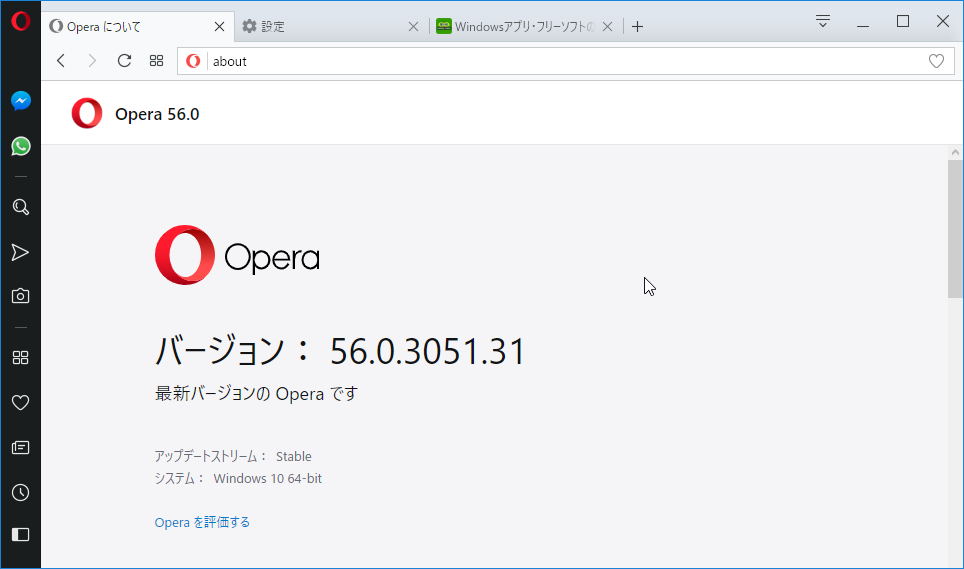Open the Snapshot camera tool
Viewport: 964px width, 569px height.
point(20,296)
